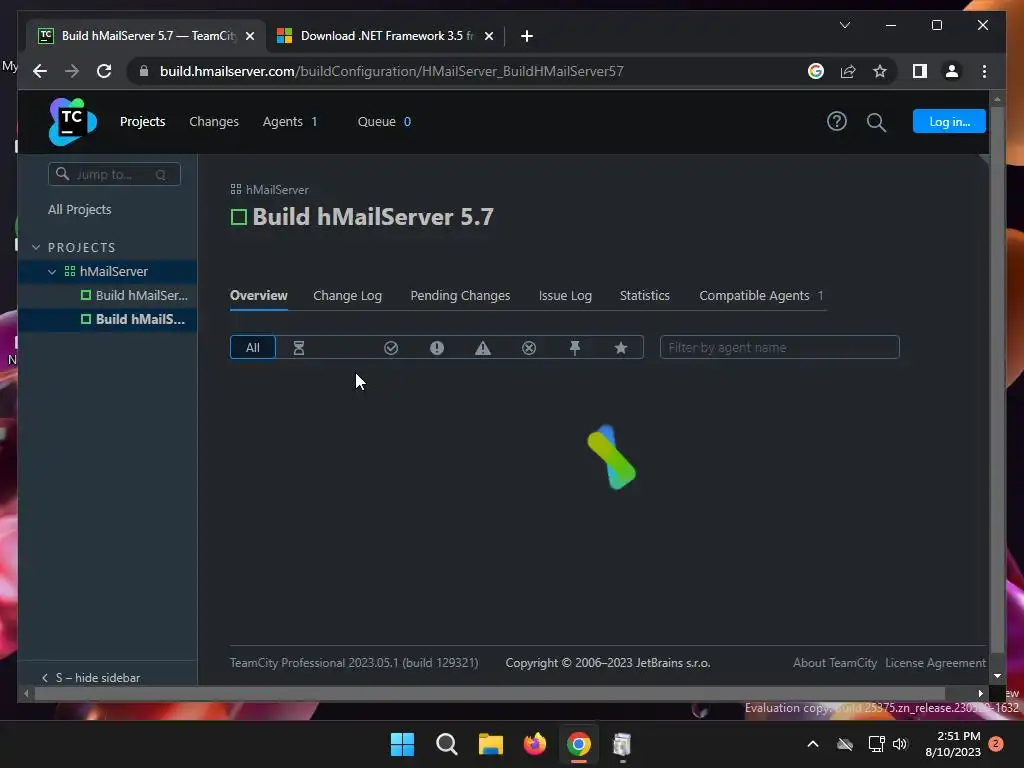Open Windows taskbar search
The image size is (1024, 768).
(x=447, y=744)
